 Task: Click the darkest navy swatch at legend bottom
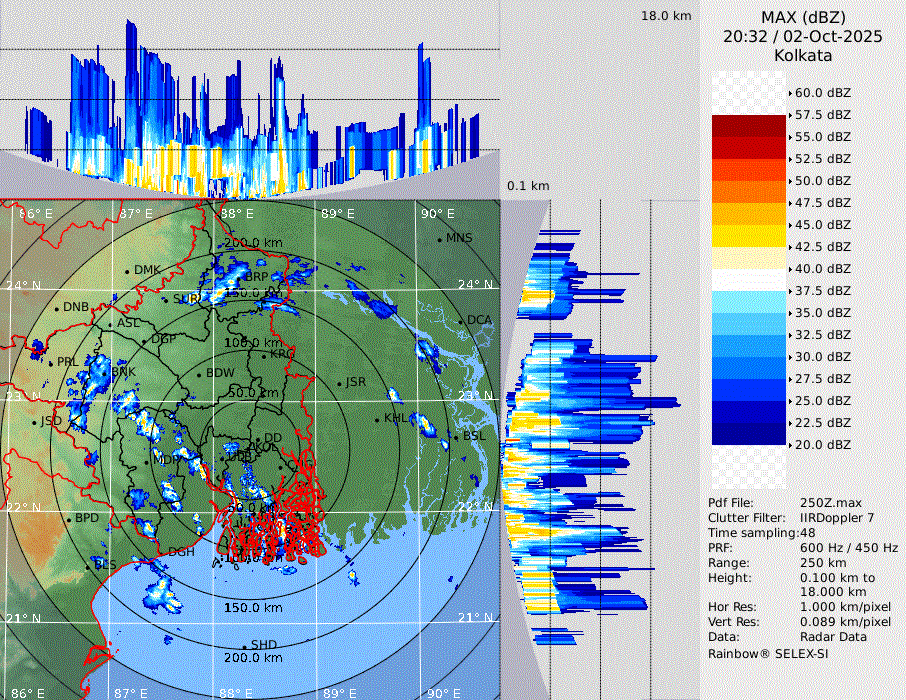748,433
